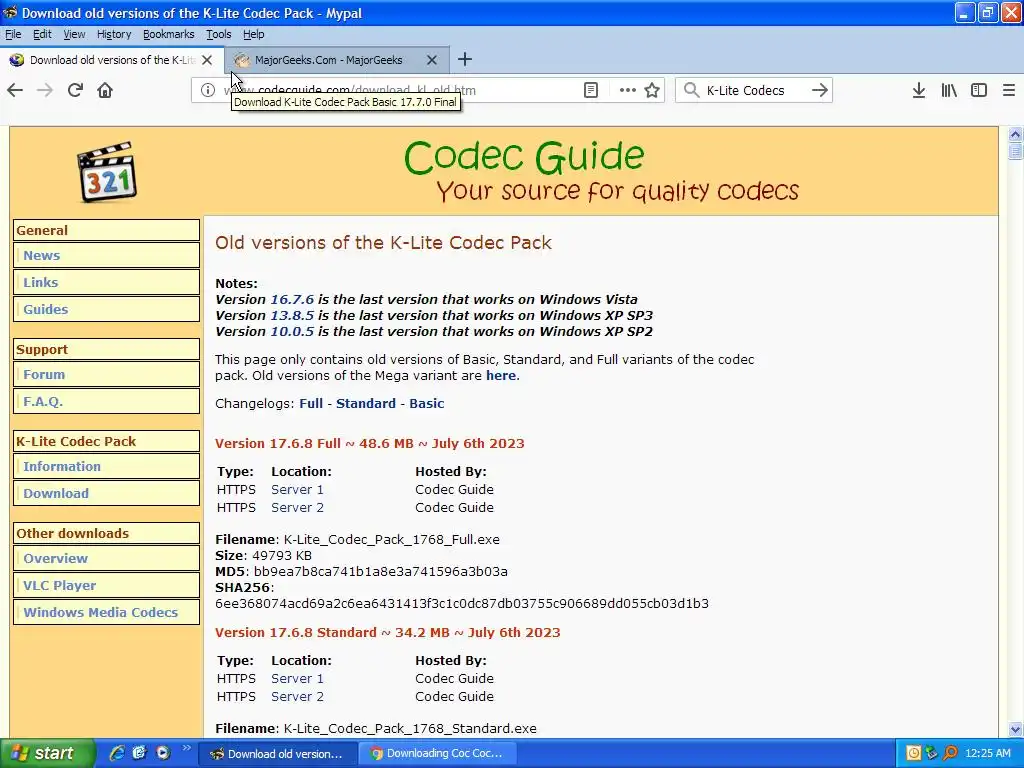The height and width of the screenshot is (768, 1024).
Task: Open page actions three-dot menu
Action: [628, 90]
